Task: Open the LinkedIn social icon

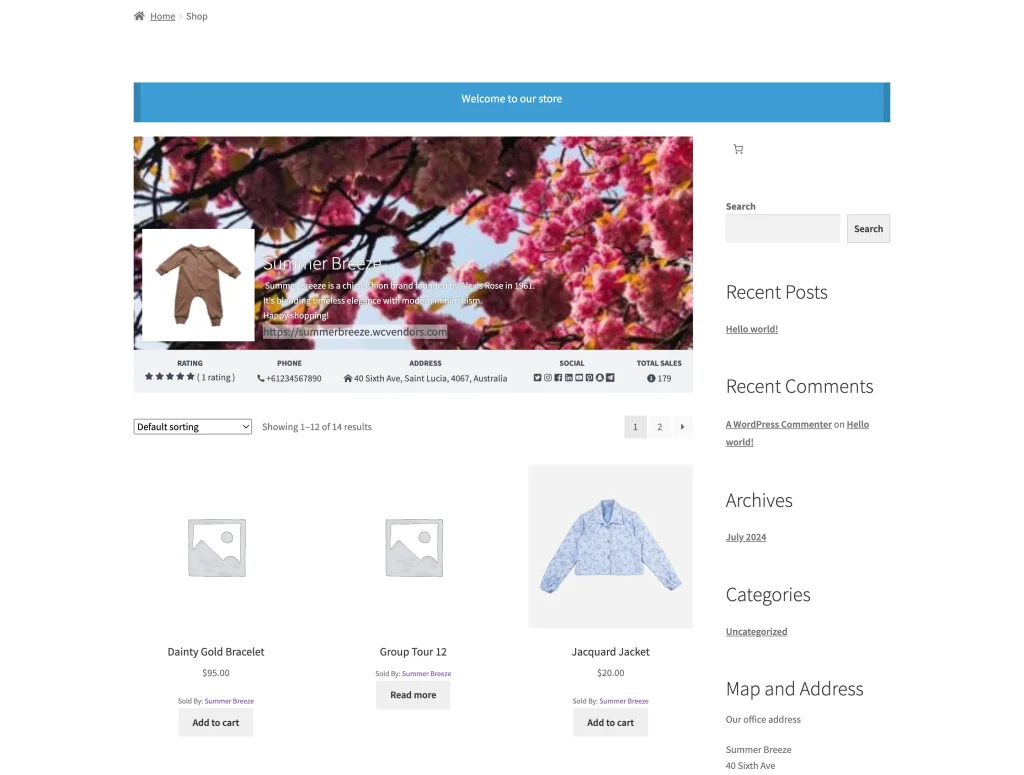Action: tap(569, 377)
